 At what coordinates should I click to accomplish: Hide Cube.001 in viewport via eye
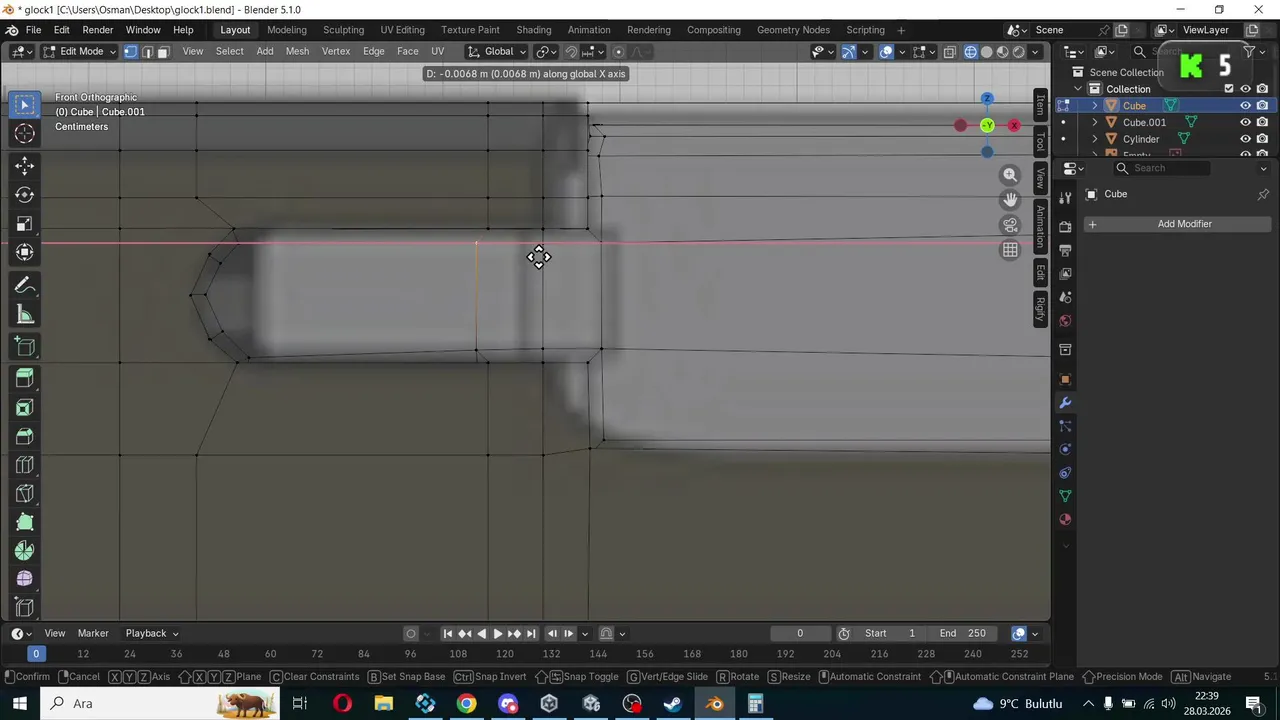coord(1245,122)
